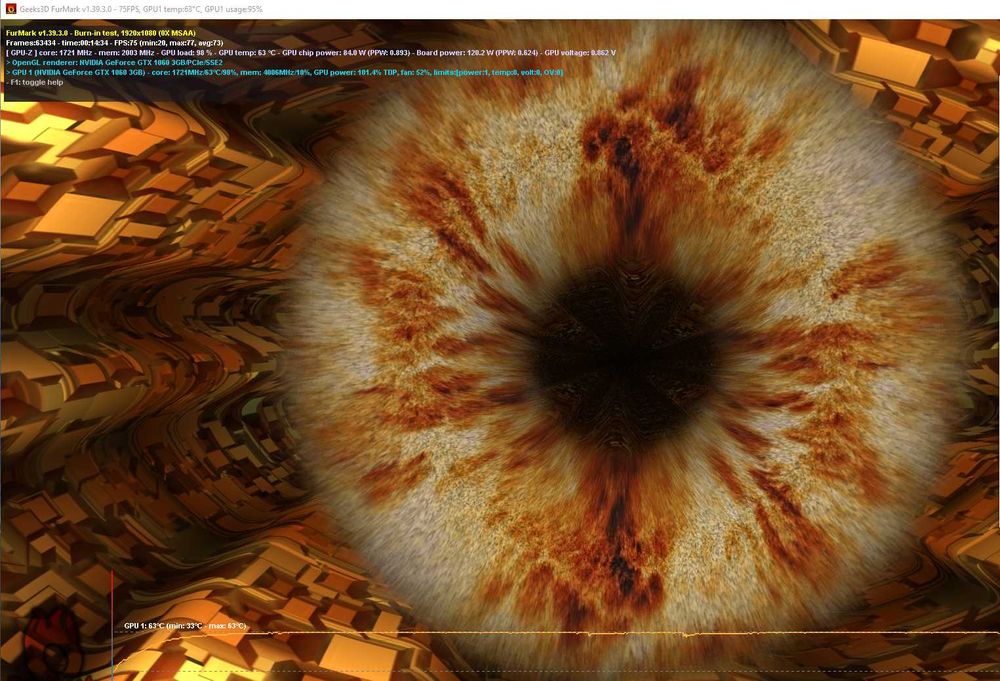Viewport: 1000px width, 681px height.
Task: Click the FurMark app icon in the title bar
Action: pos(10,9)
